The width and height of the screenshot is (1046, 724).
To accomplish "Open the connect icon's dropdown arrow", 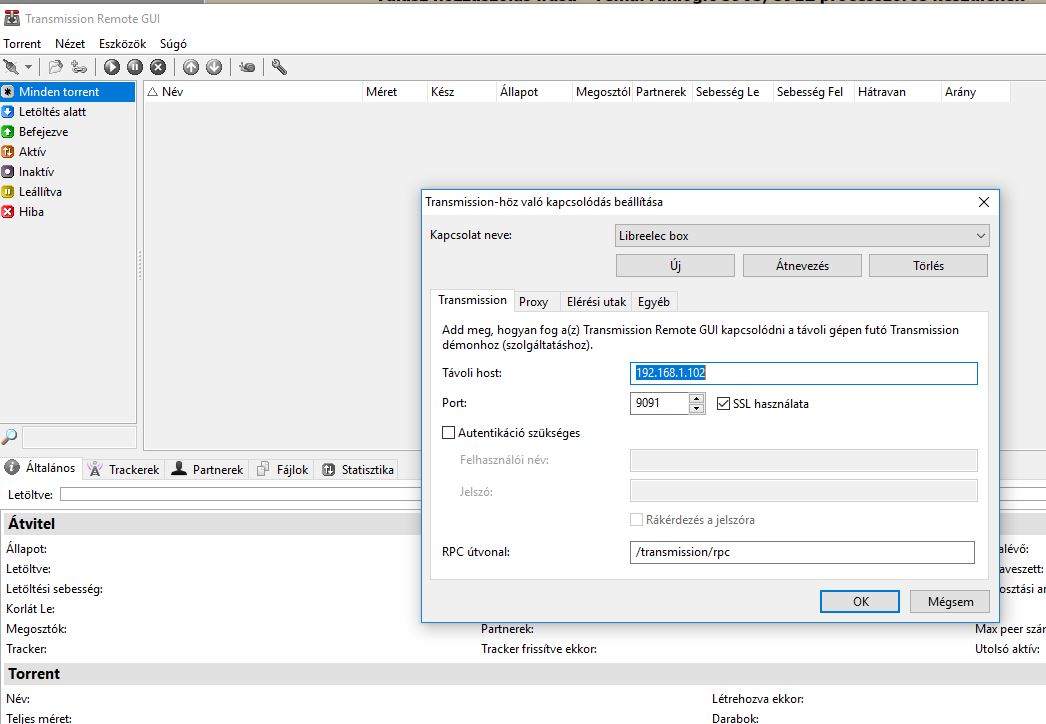I will [28, 67].
